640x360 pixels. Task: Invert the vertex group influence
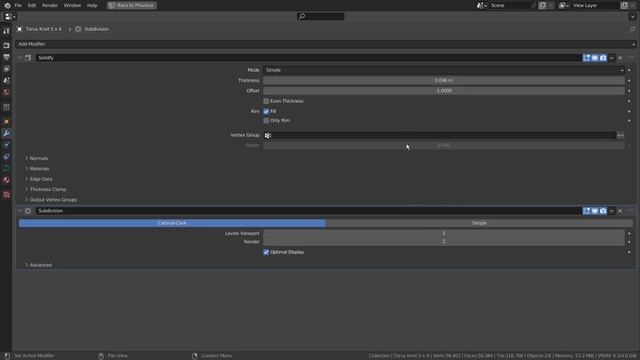[x=620, y=135]
